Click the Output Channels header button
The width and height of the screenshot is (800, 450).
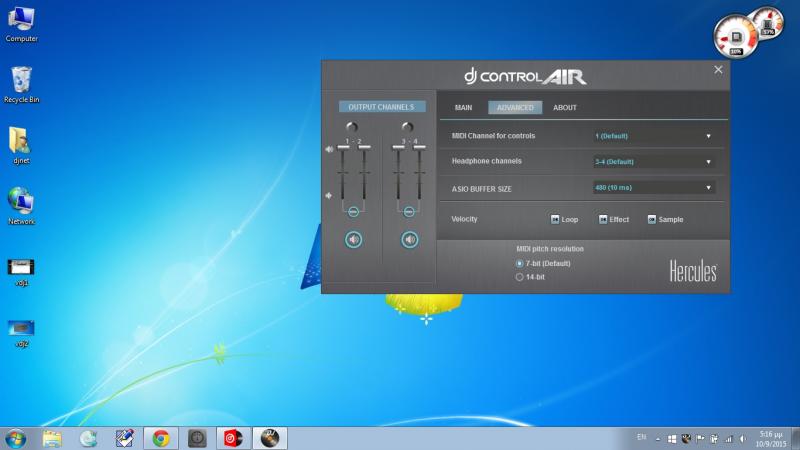coord(381,107)
